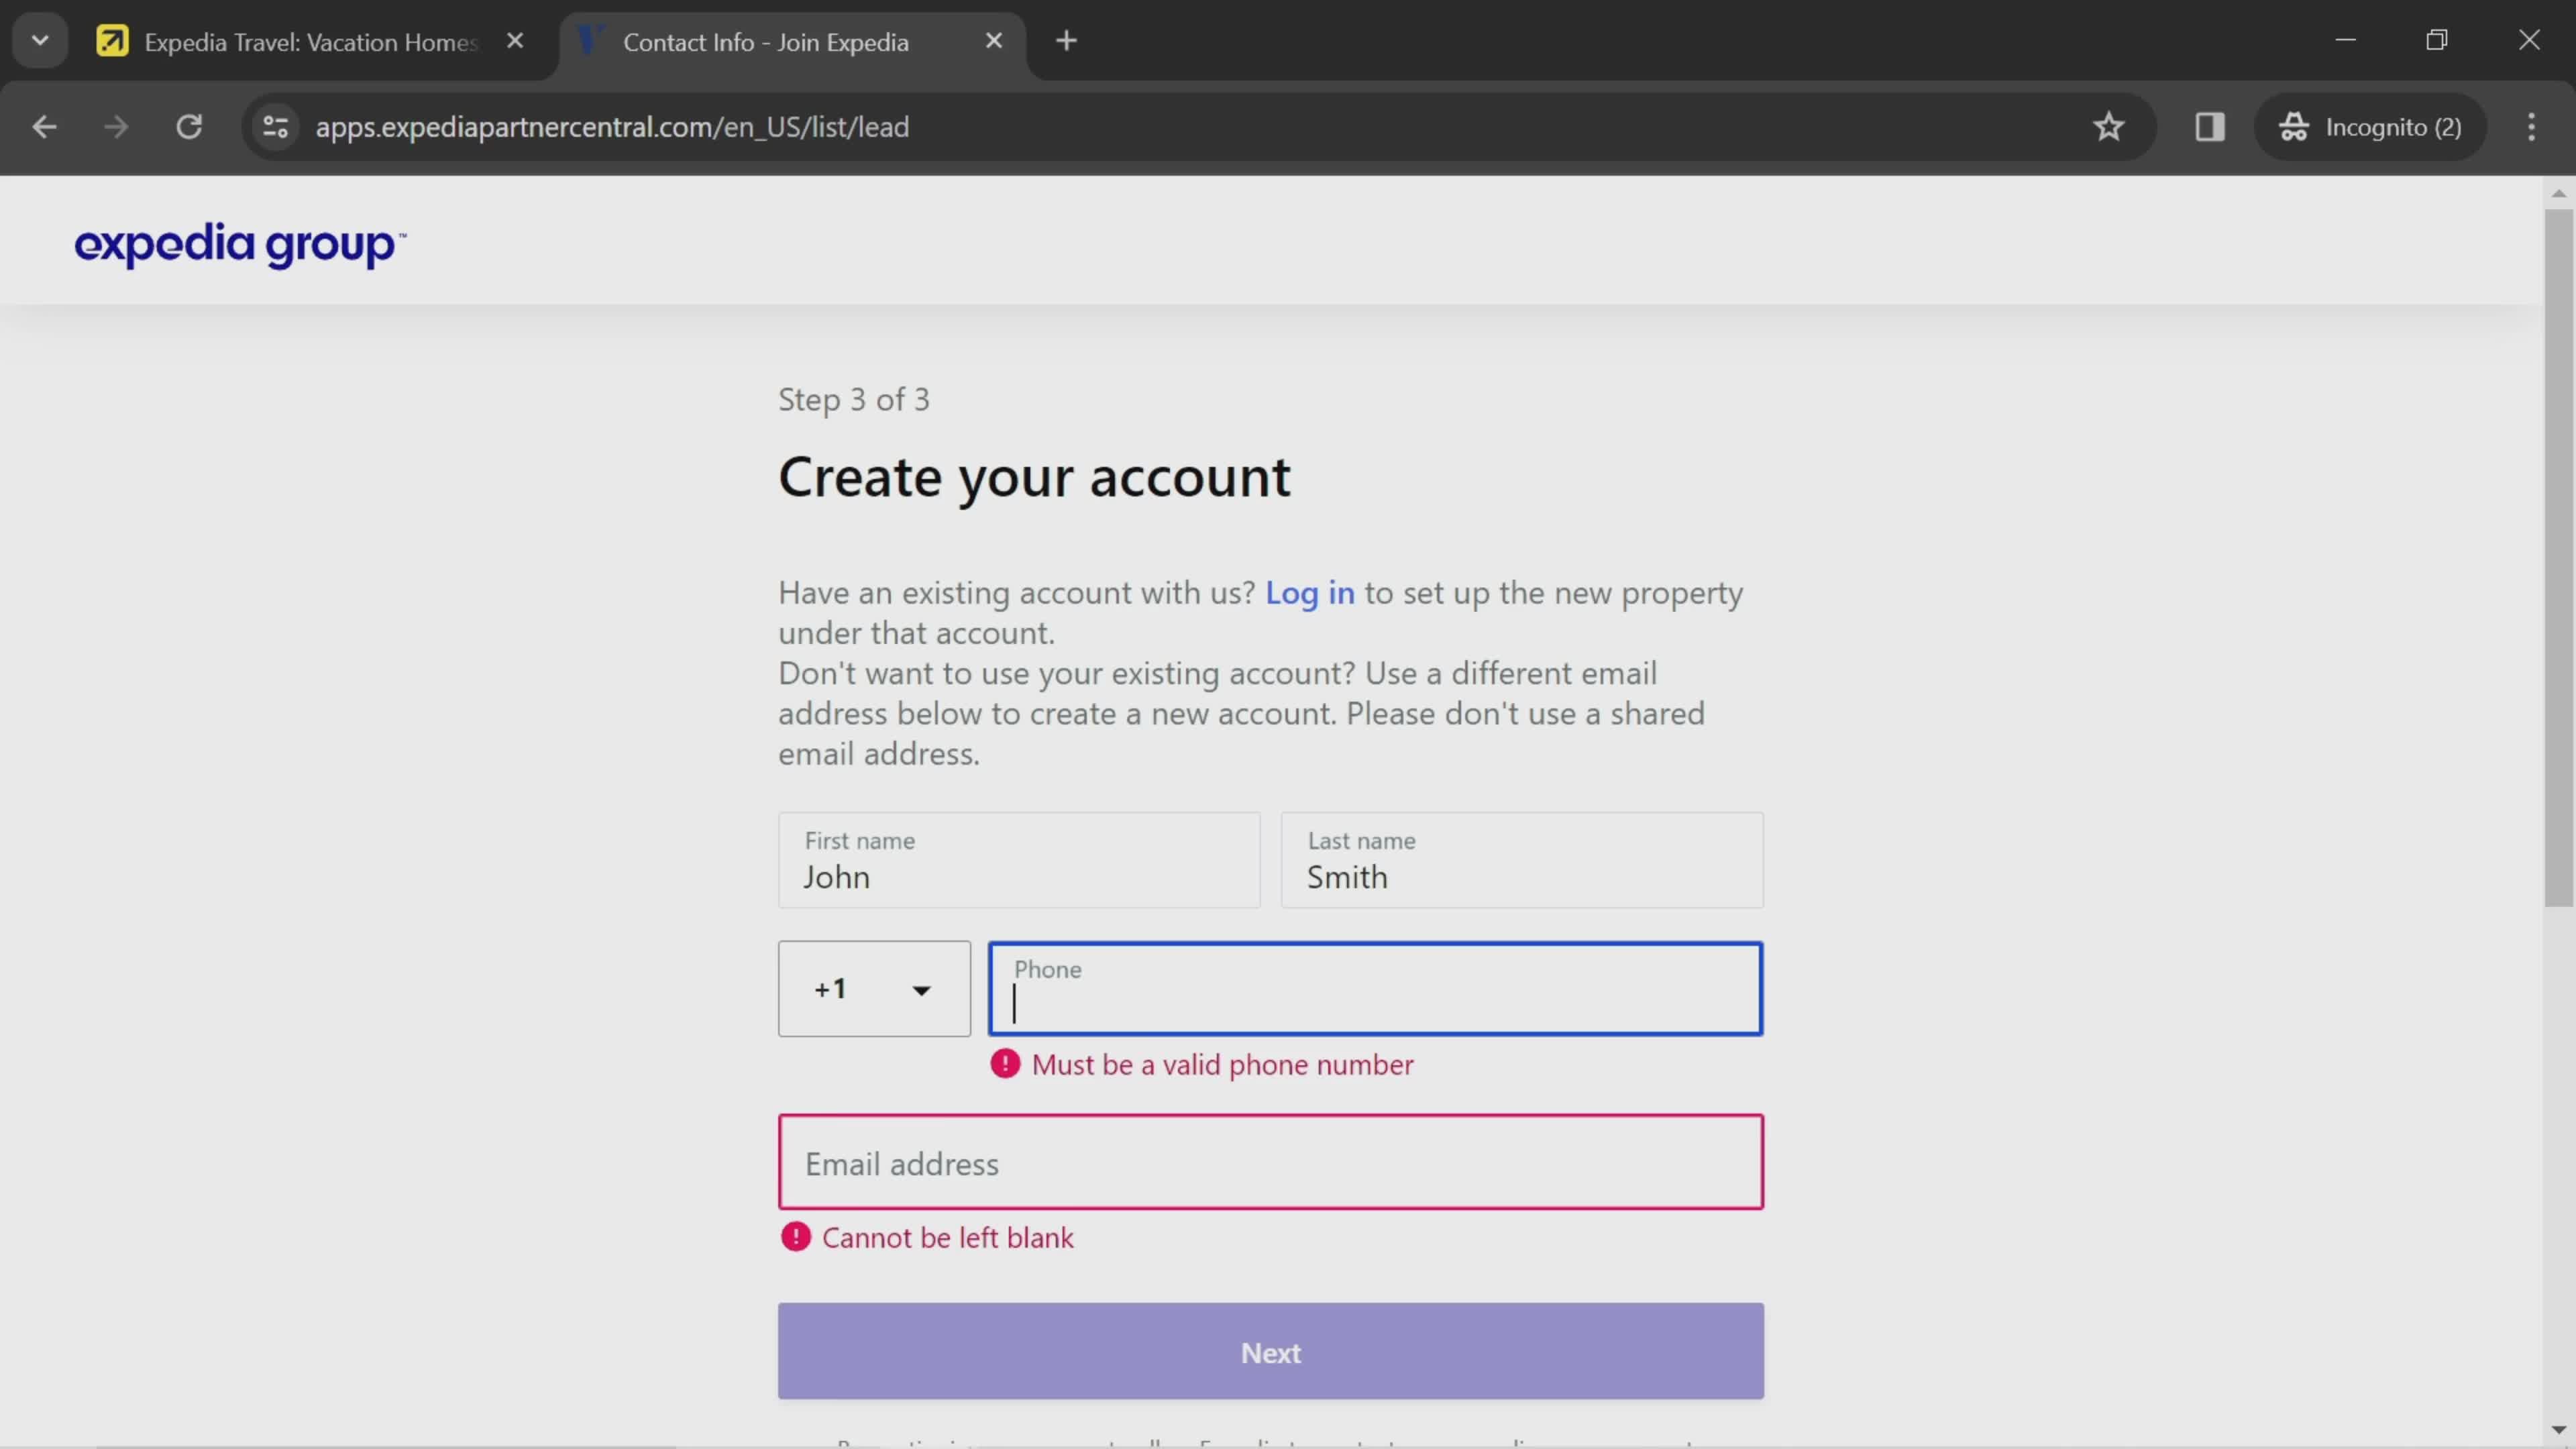Select the Contact Info - Join Expedia tab

[765, 41]
